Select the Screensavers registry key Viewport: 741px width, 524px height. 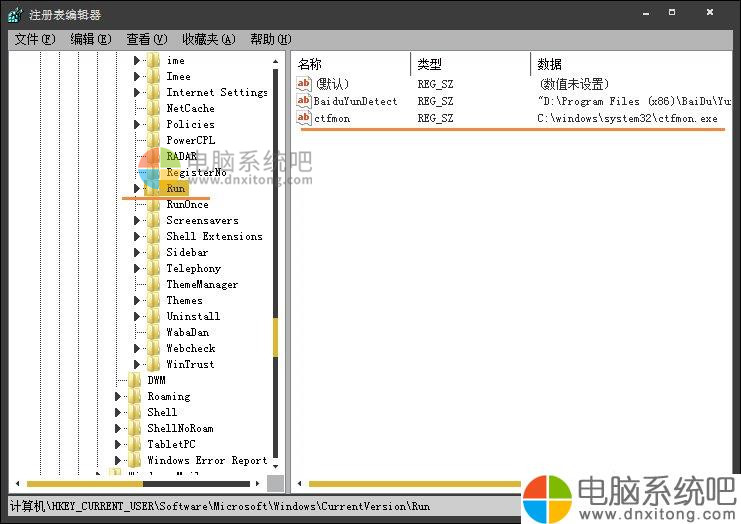pyautogui.click(x=202, y=220)
